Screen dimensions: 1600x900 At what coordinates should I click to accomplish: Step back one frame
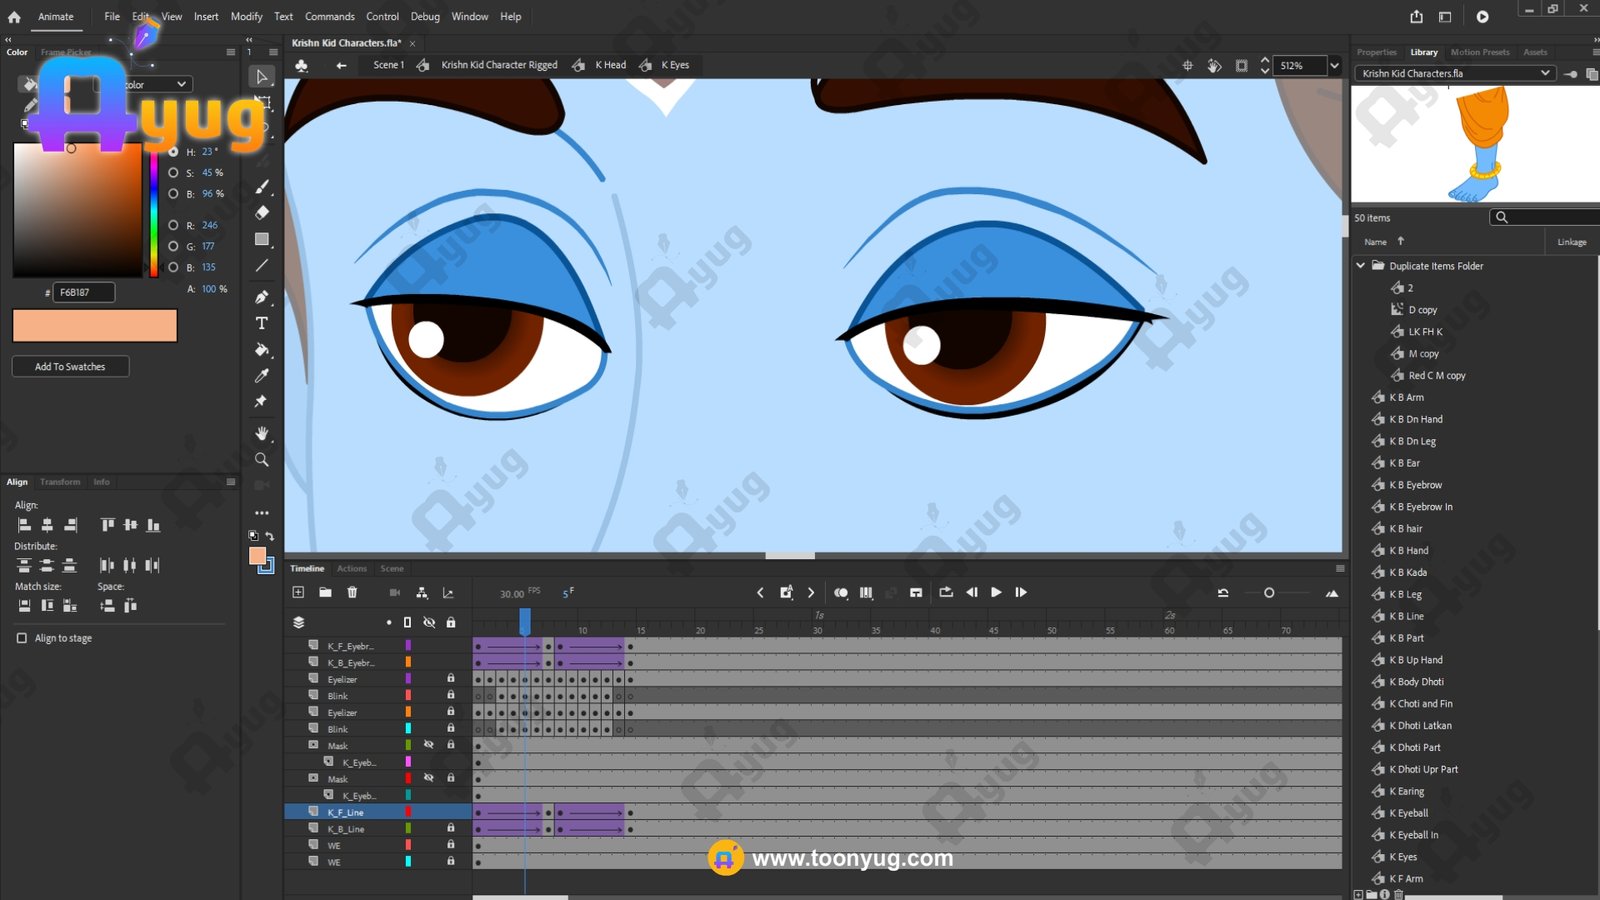(971, 592)
